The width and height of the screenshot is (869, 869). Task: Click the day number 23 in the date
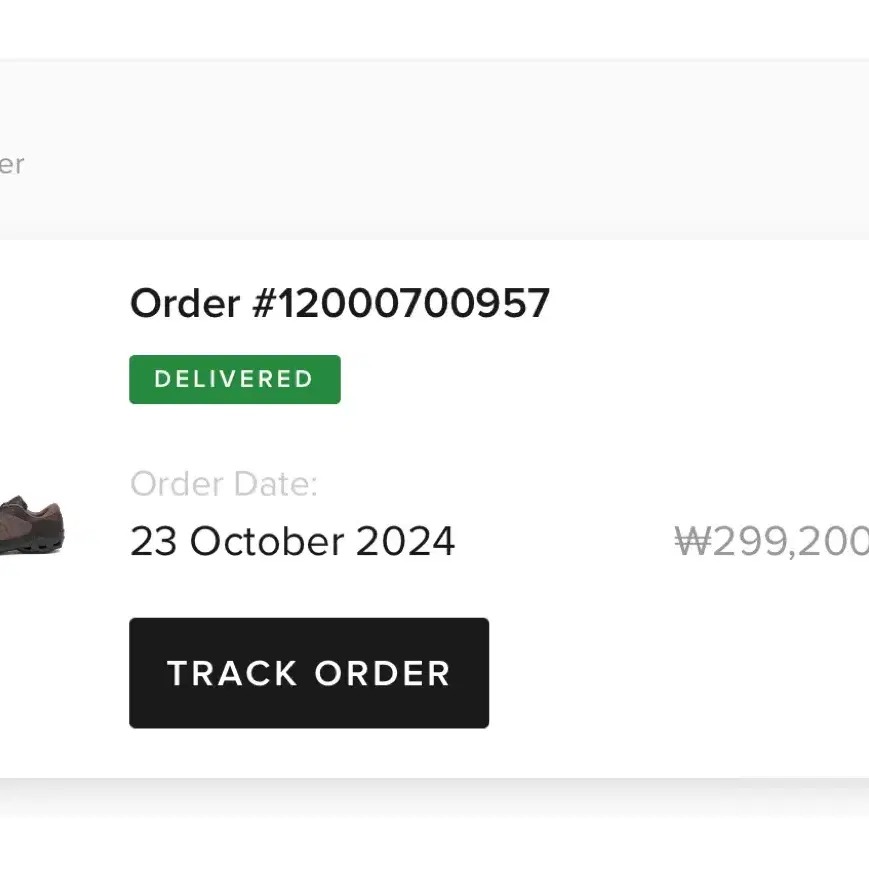pos(154,541)
